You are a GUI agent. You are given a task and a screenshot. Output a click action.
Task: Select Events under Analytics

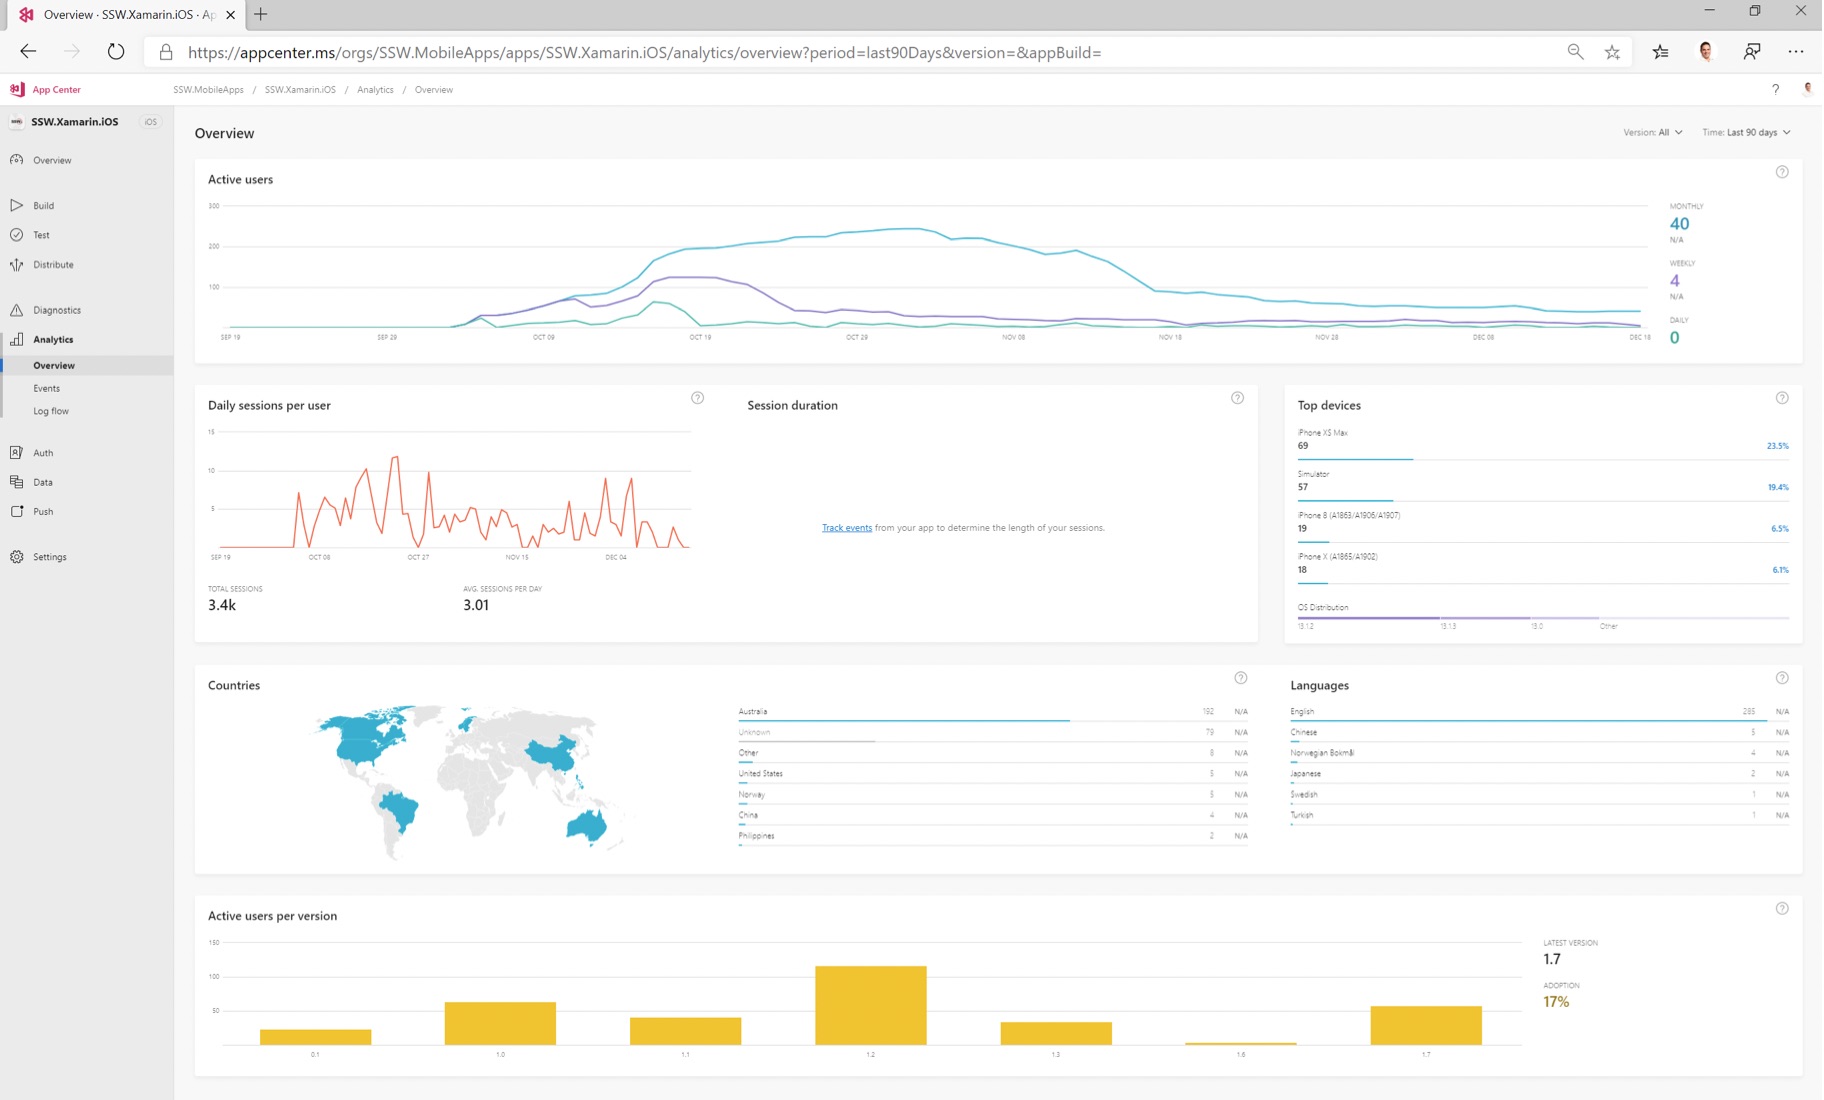tap(47, 388)
